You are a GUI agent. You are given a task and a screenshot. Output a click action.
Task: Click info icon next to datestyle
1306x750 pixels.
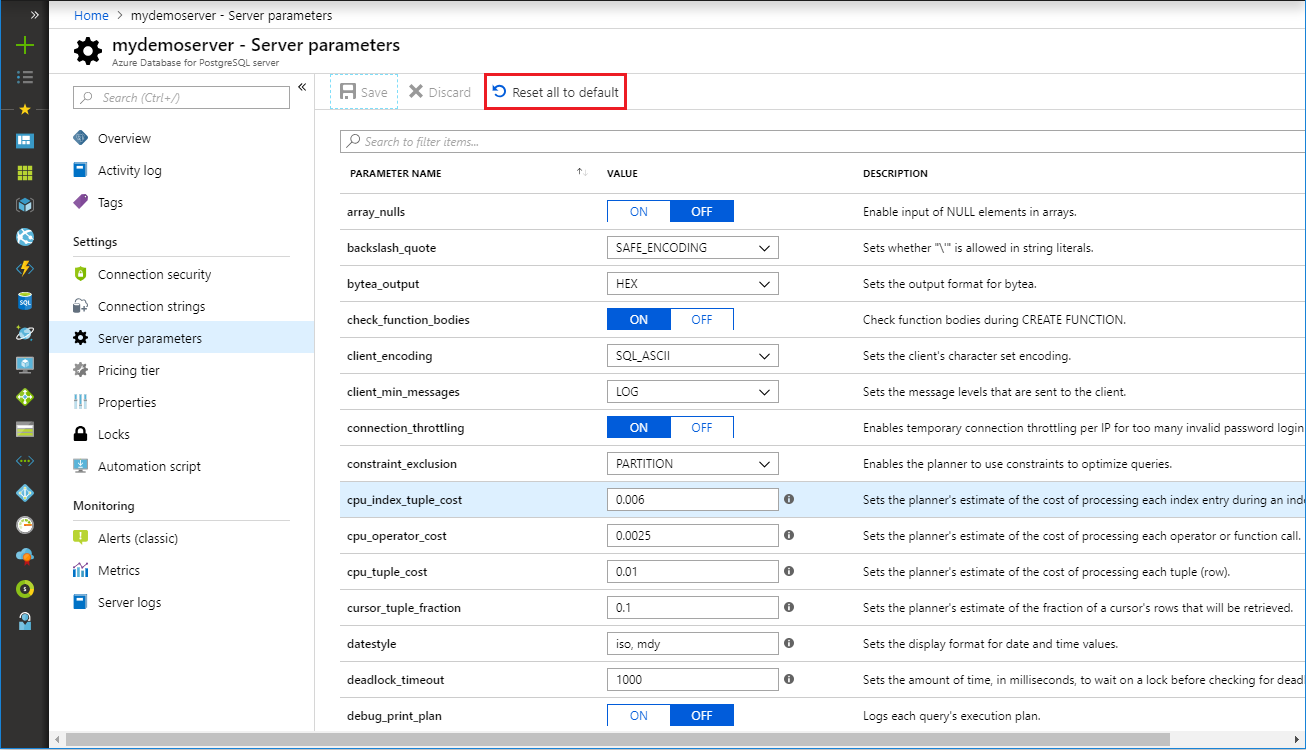[x=789, y=643]
